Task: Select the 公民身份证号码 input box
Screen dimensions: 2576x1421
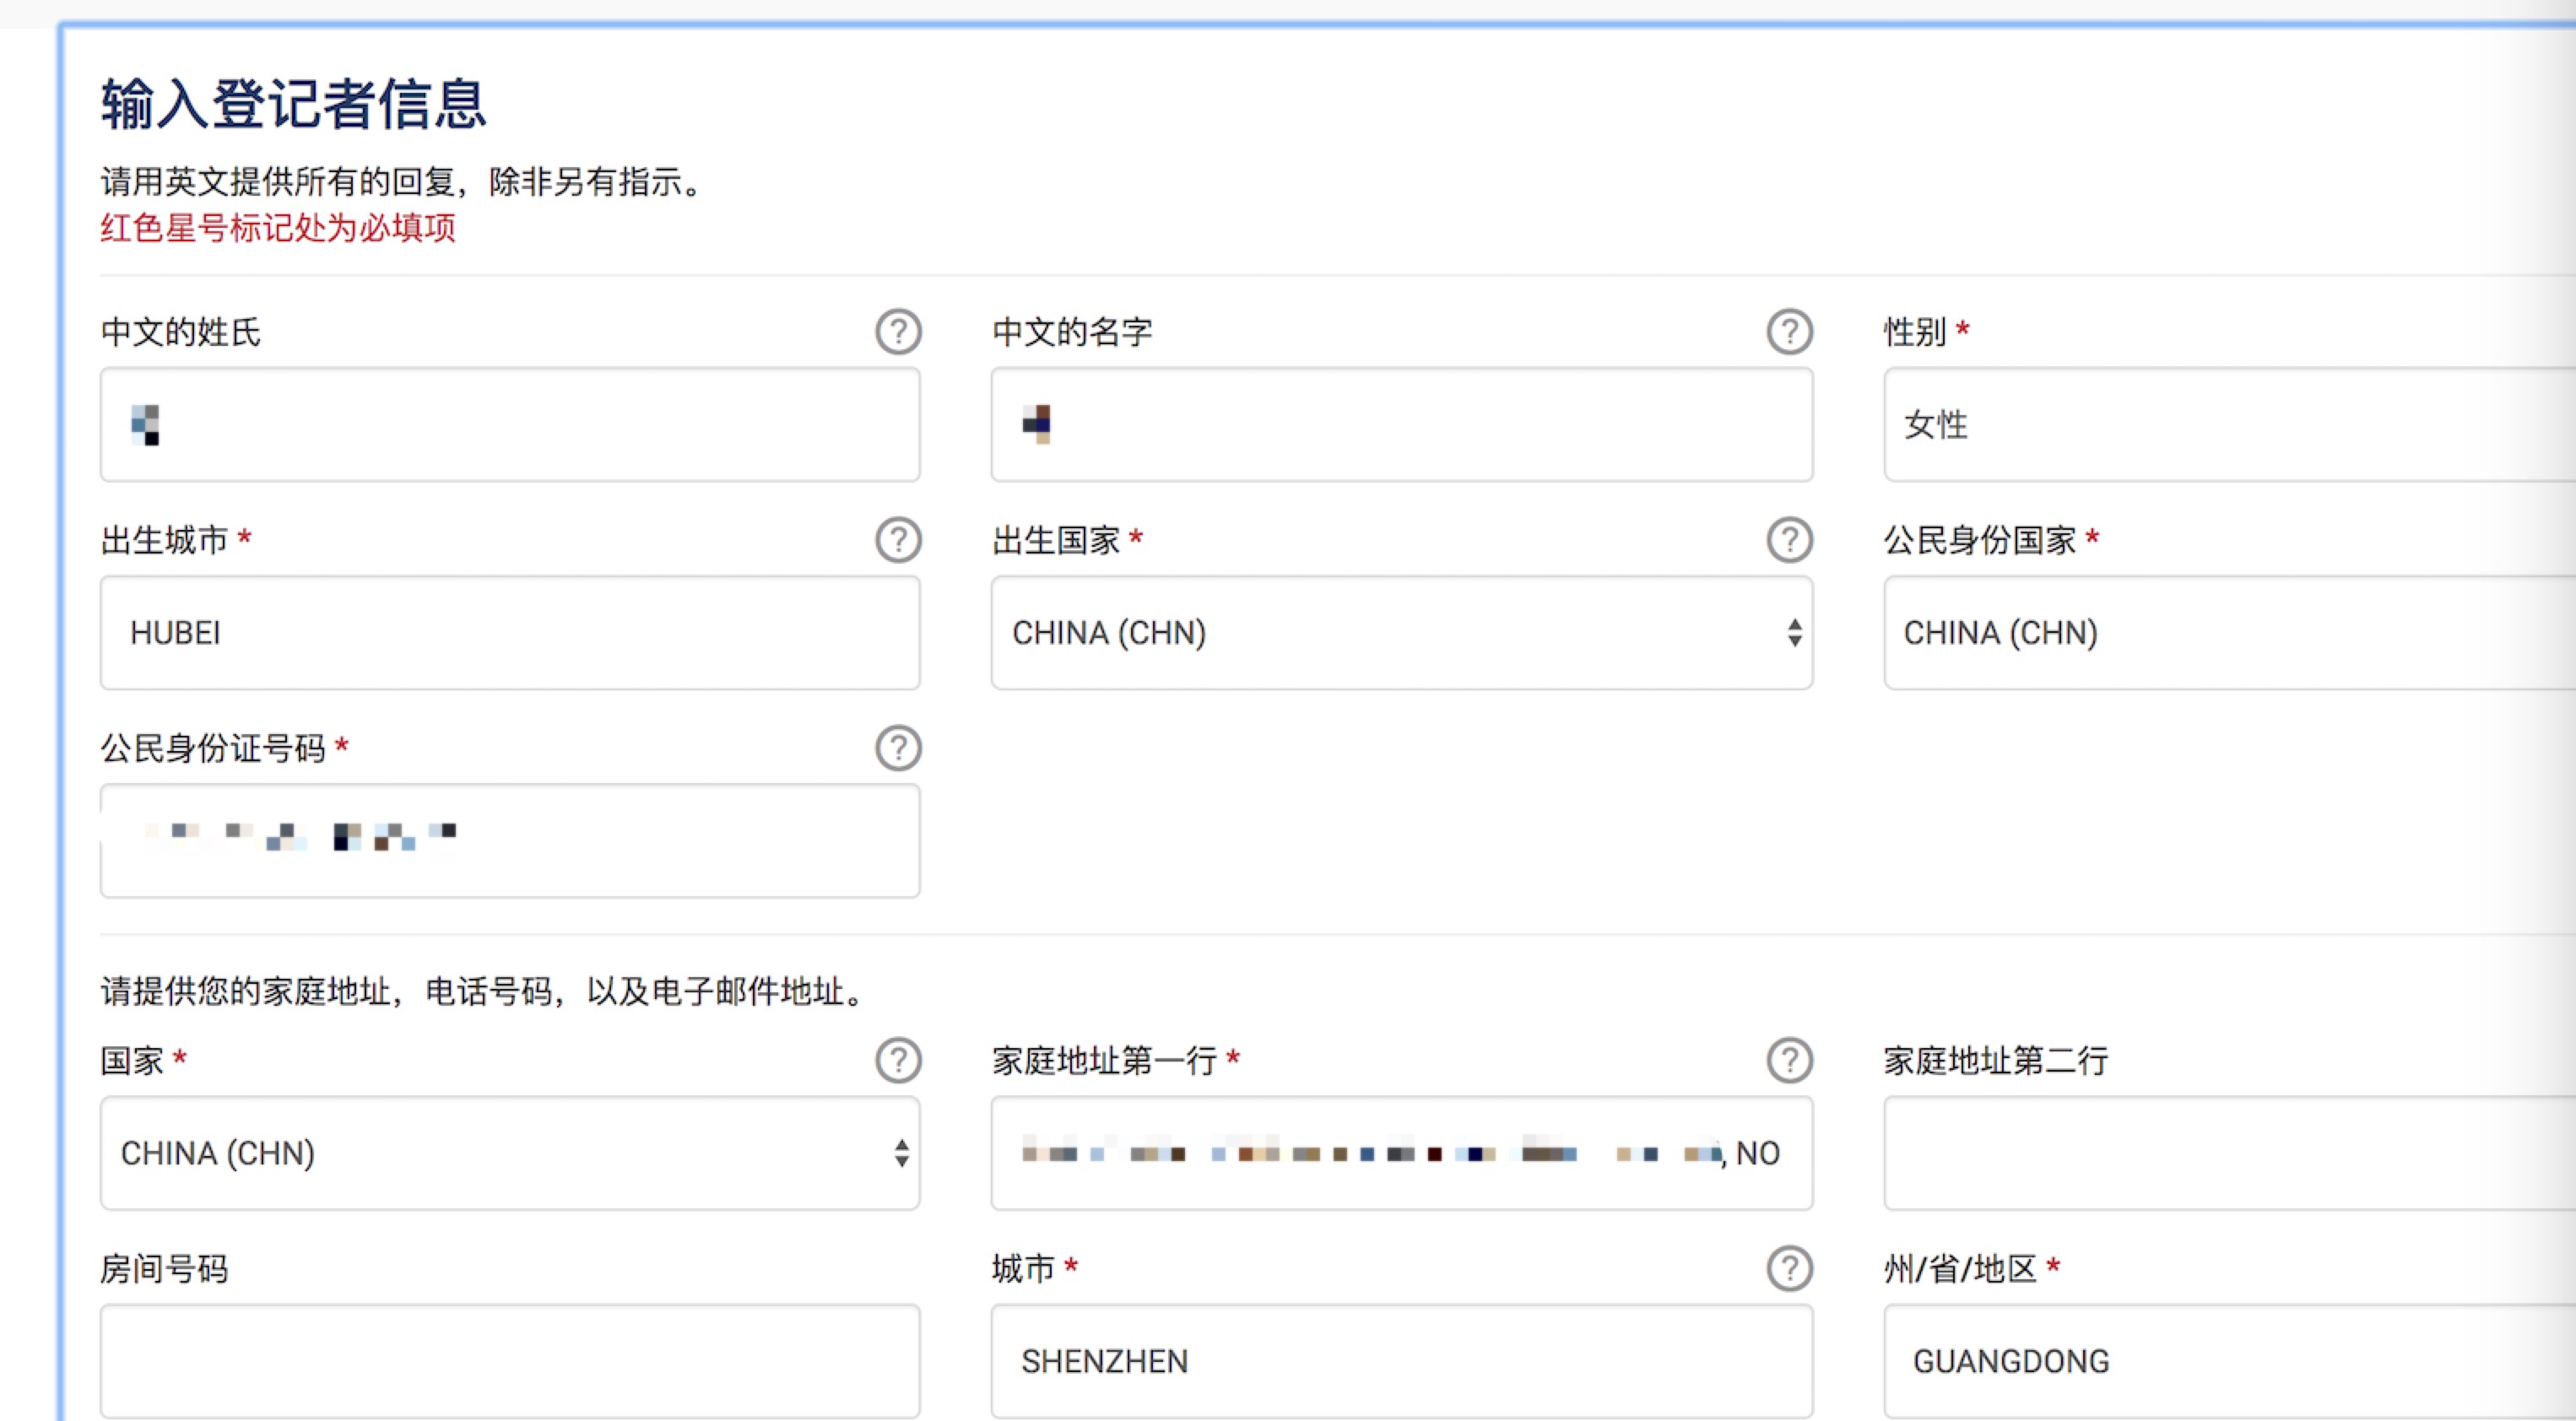Action: click(509, 841)
